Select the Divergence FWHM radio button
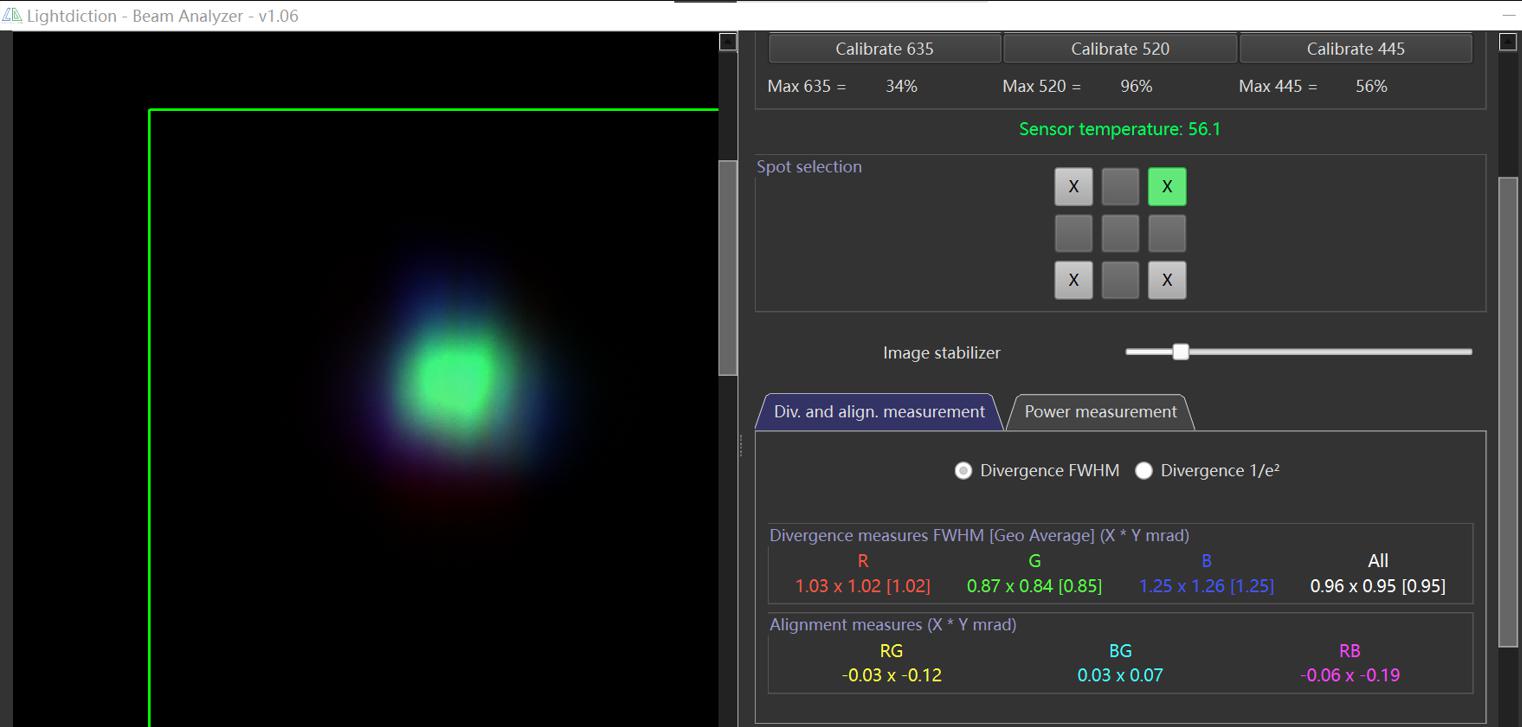 click(x=963, y=470)
